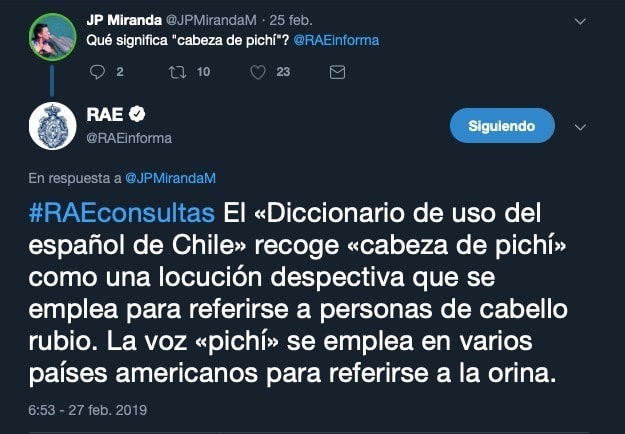This screenshot has width=625, height=434.
Task: Like JP Miranda's tweet with the heart icon
Action: click(x=257, y=71)
